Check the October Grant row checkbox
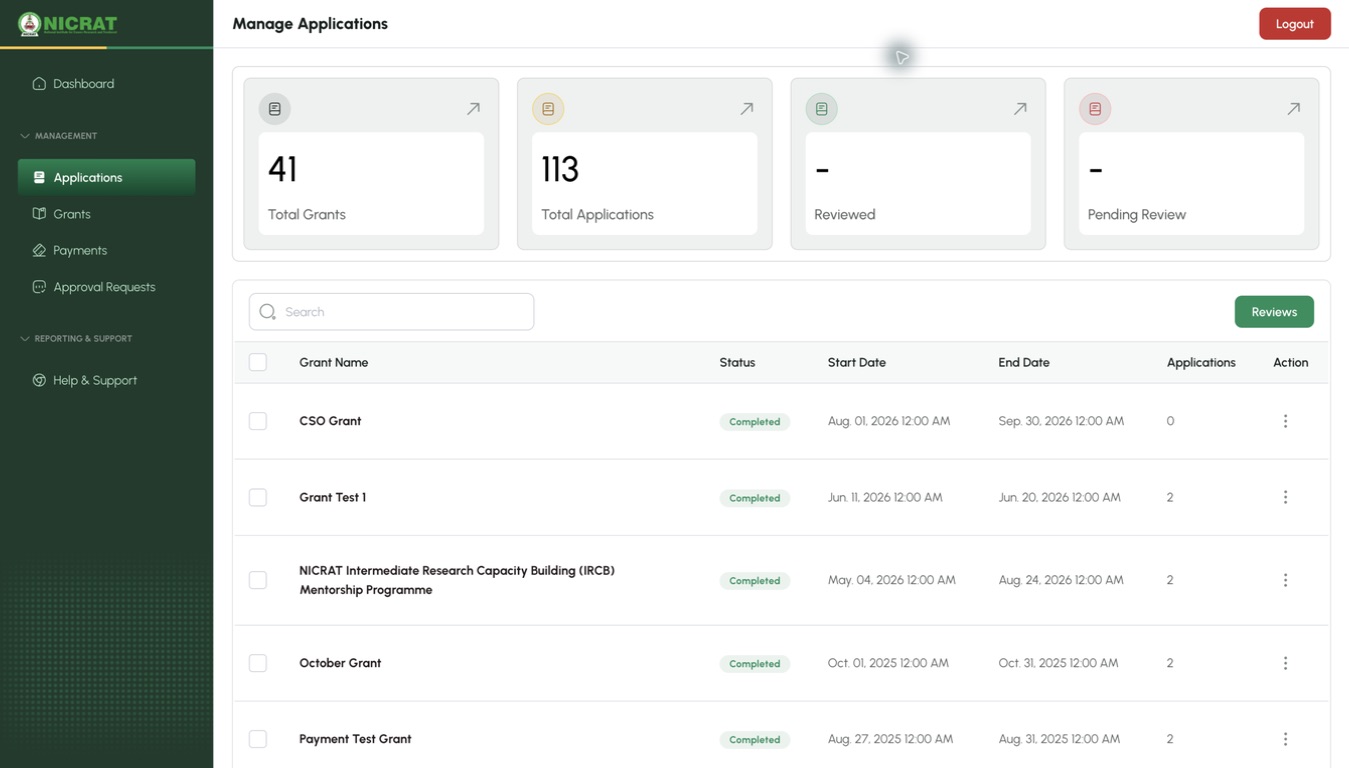The height and width of the screenshot is (768, 1349). (x=258, y=663)
